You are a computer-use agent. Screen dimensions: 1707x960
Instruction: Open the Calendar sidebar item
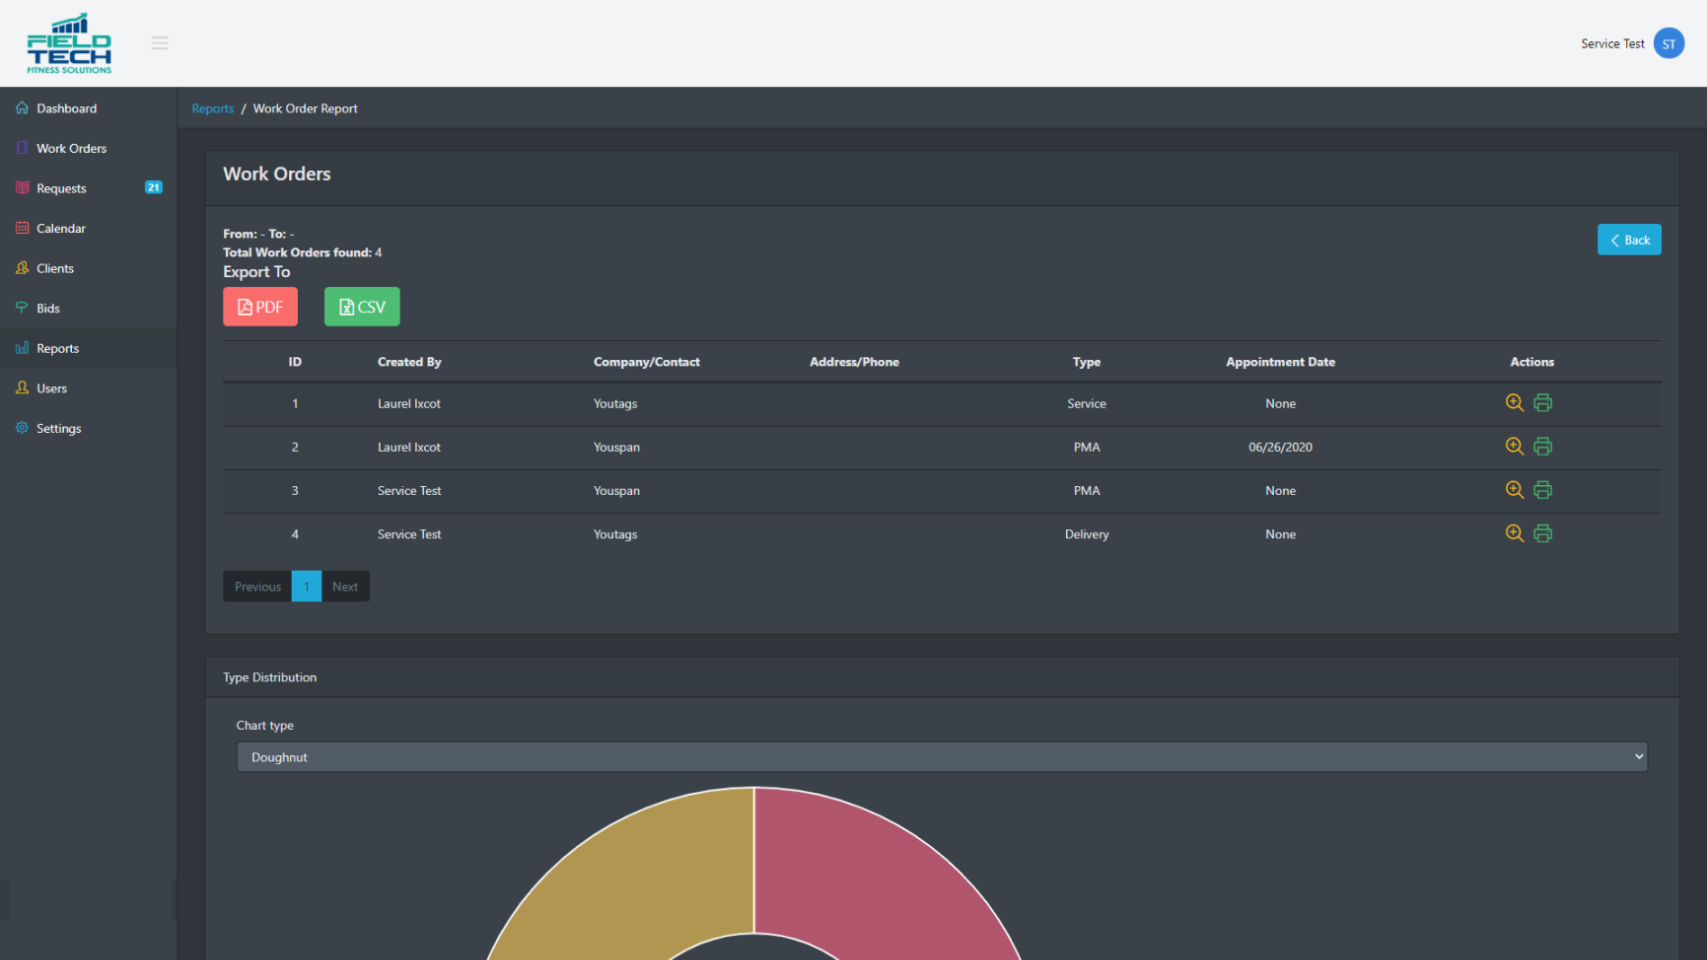[x=61, y=228]
